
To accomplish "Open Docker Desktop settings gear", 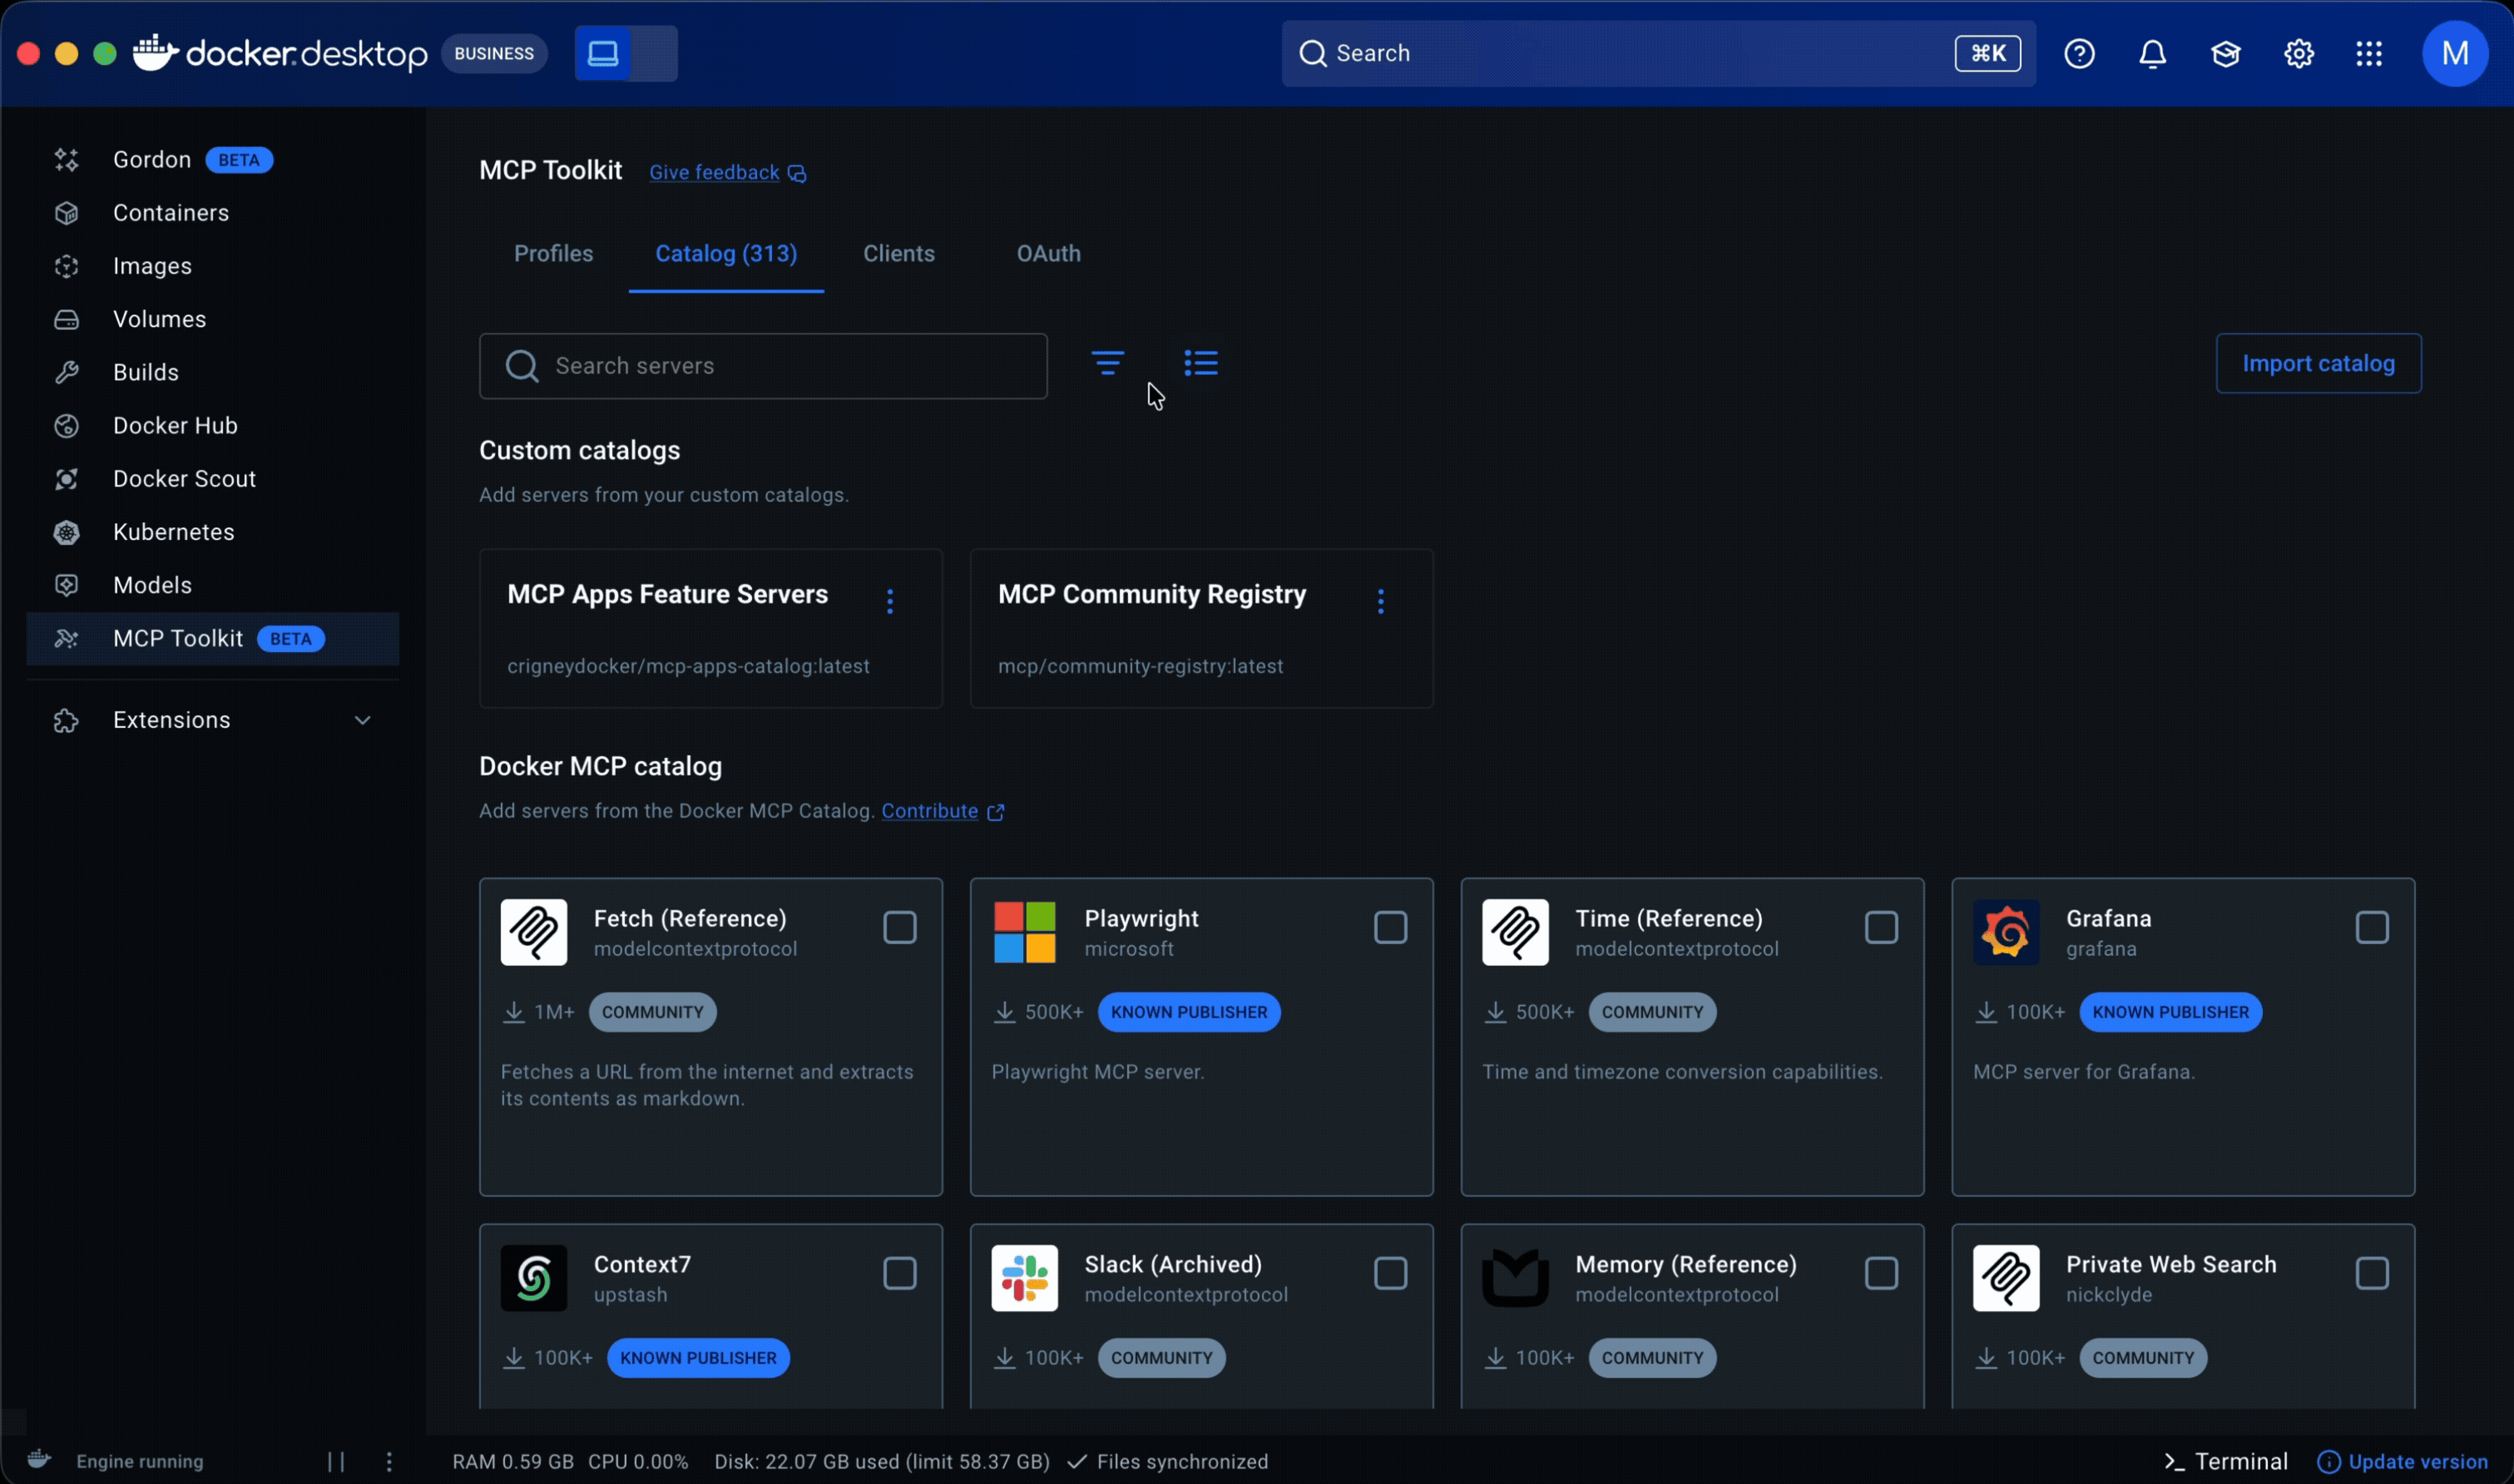I will click(2298, 54).
